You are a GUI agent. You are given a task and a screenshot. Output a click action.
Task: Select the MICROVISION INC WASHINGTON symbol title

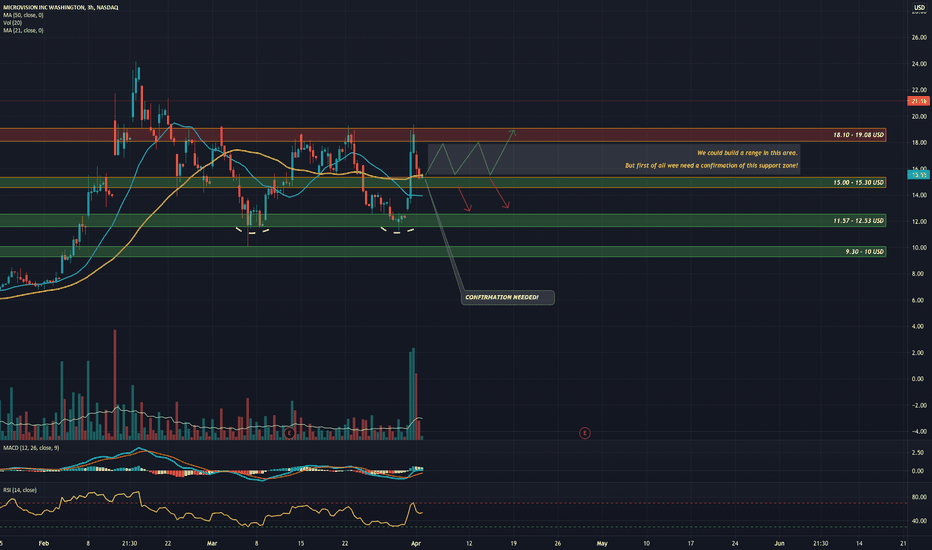click(x=61, y=7)
